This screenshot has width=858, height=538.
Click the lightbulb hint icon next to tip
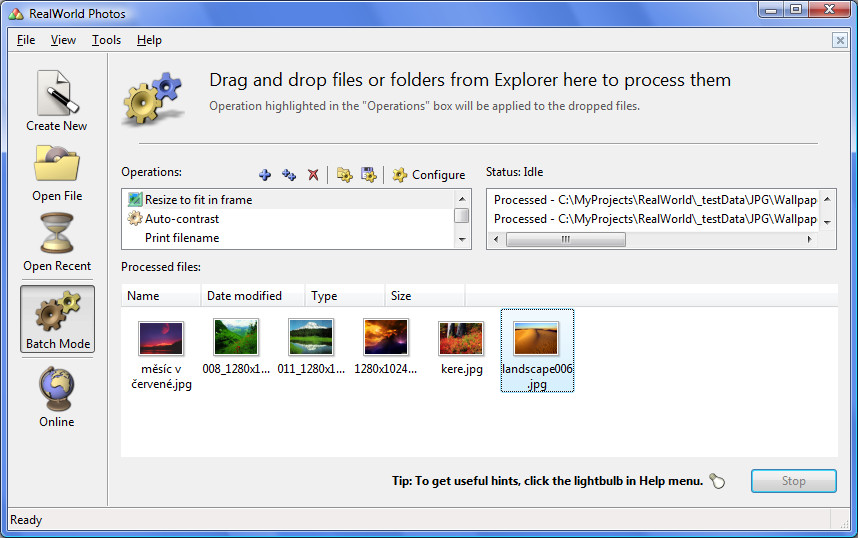[717, 481]
